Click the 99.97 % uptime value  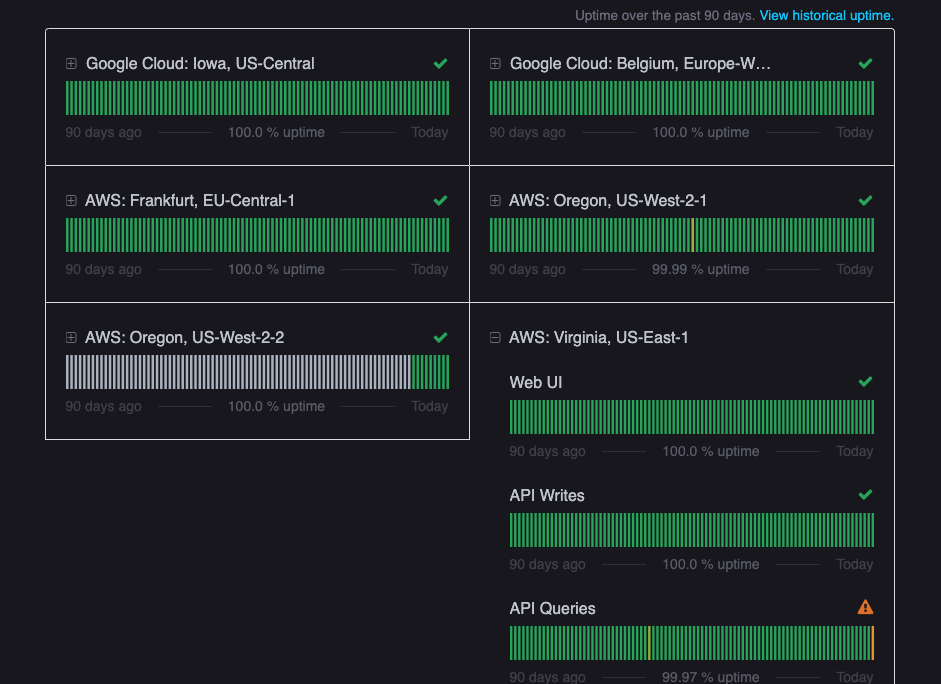coord(711,677)
